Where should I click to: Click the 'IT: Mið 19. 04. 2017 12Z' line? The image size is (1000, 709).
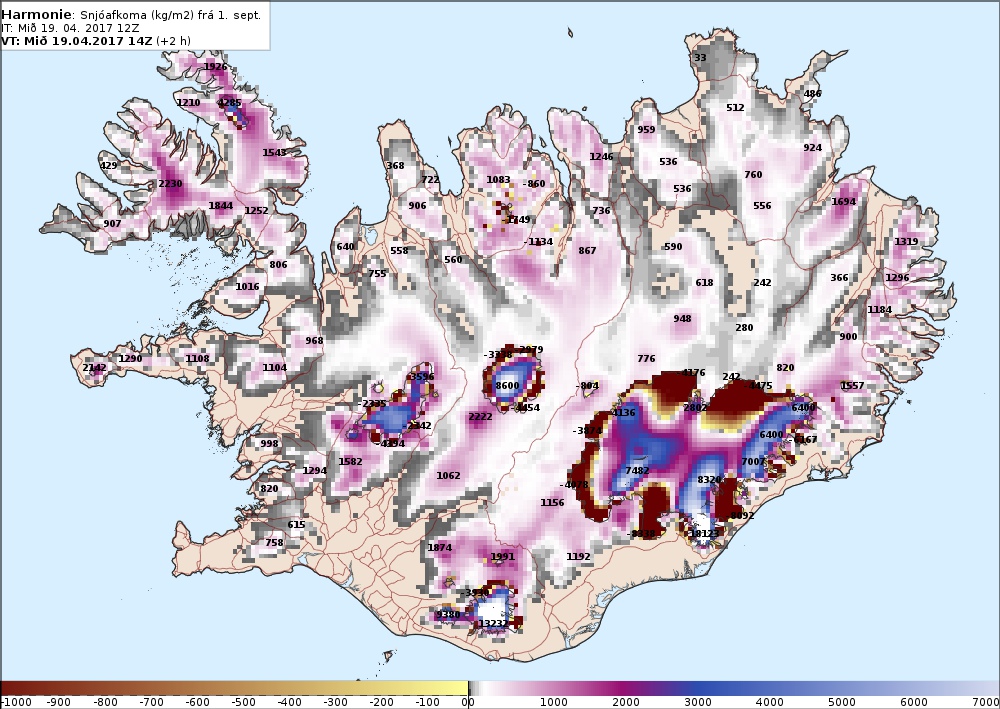[x=68, y=28]
